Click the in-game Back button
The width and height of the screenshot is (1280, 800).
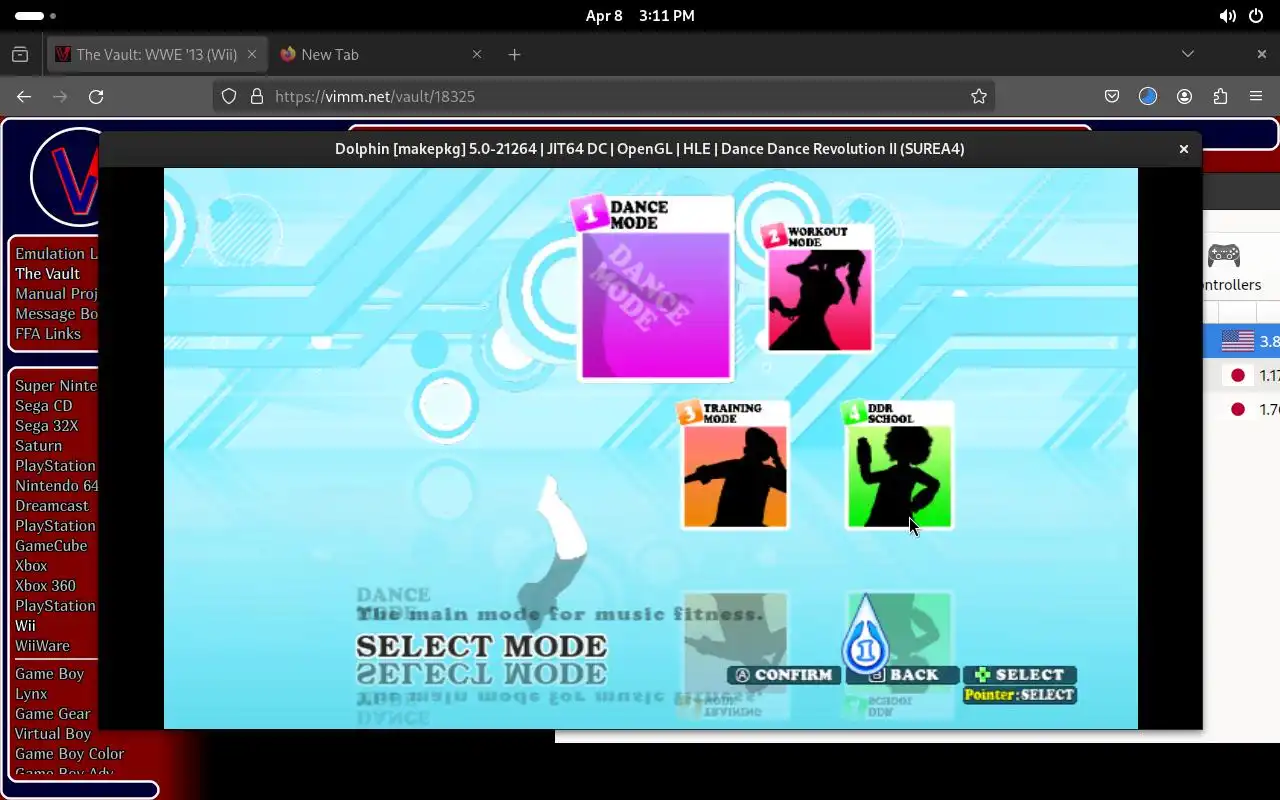click(x=903, y=675)
